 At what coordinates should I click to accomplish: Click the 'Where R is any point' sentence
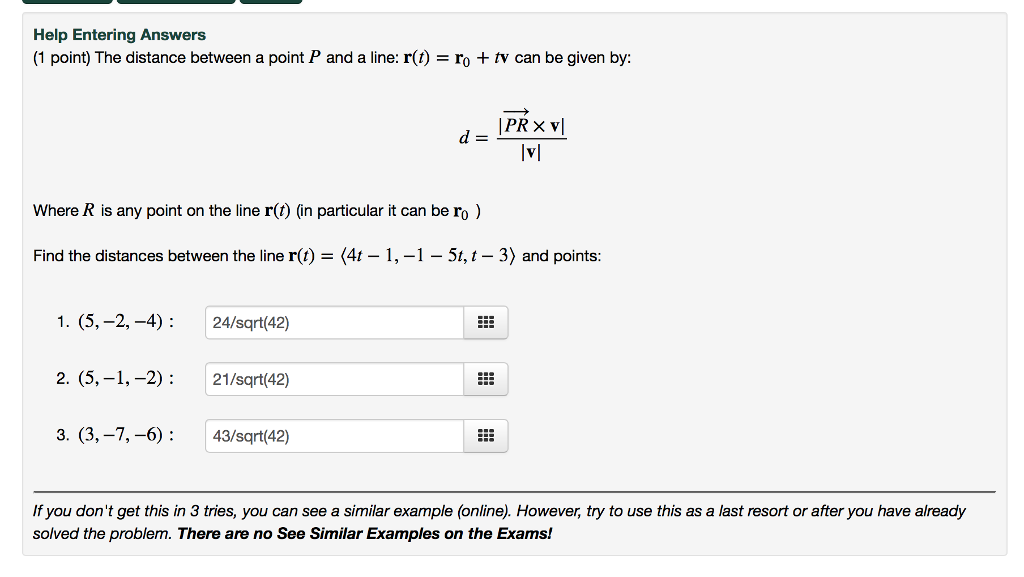pos(257,211)
